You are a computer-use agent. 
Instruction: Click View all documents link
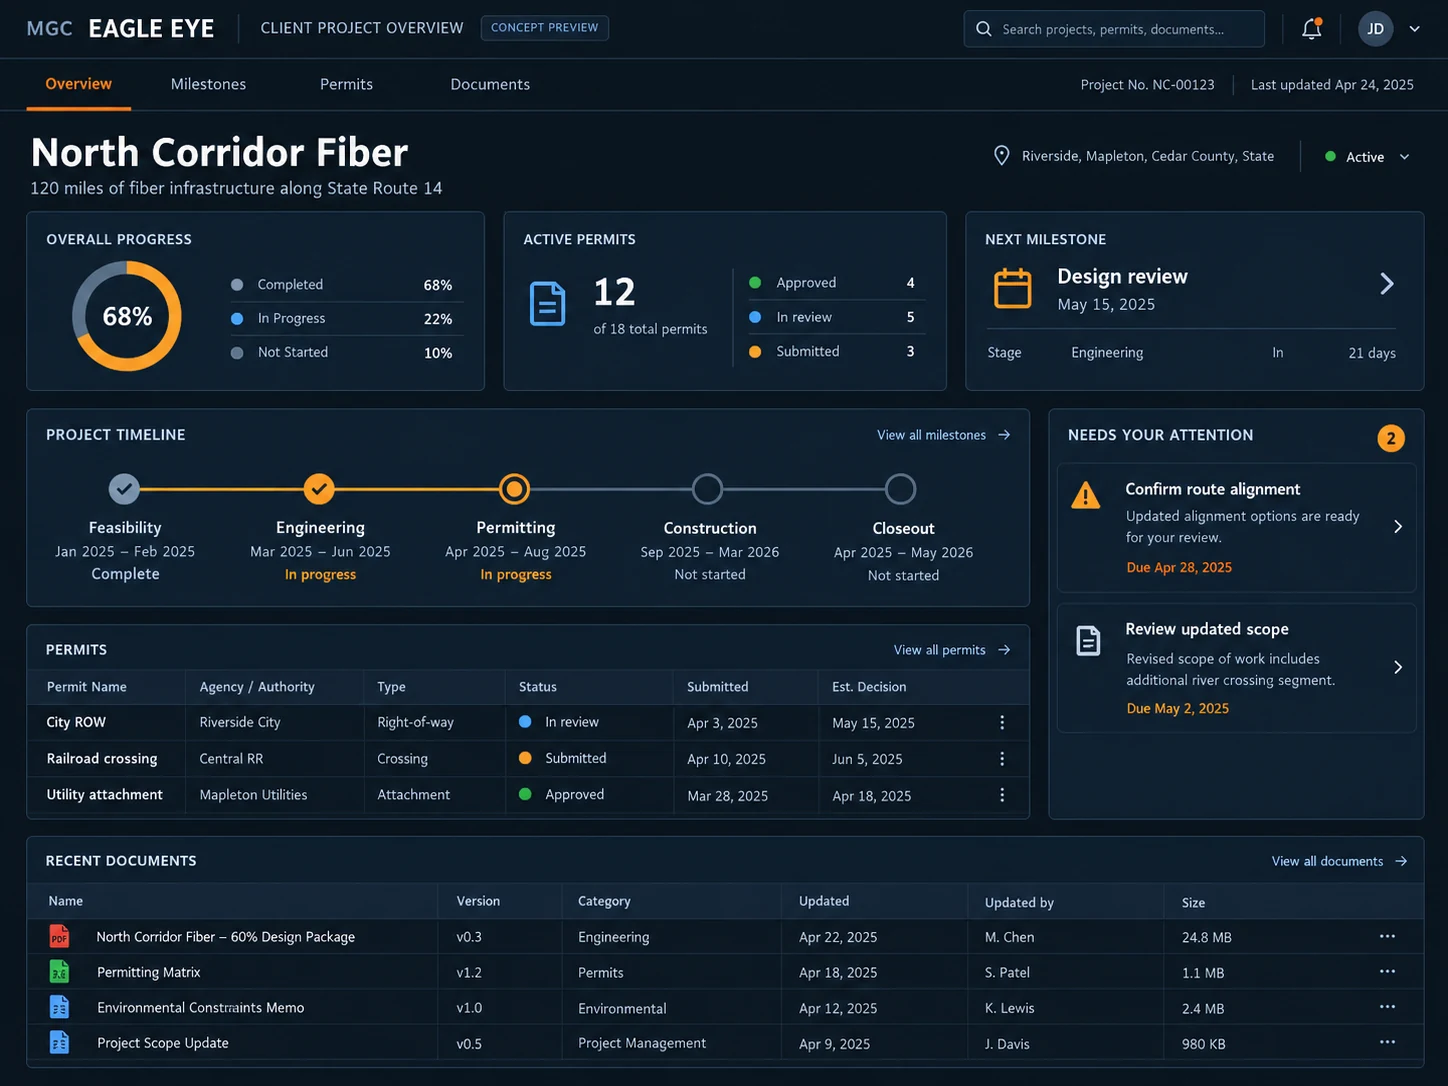pos(1339,861)
